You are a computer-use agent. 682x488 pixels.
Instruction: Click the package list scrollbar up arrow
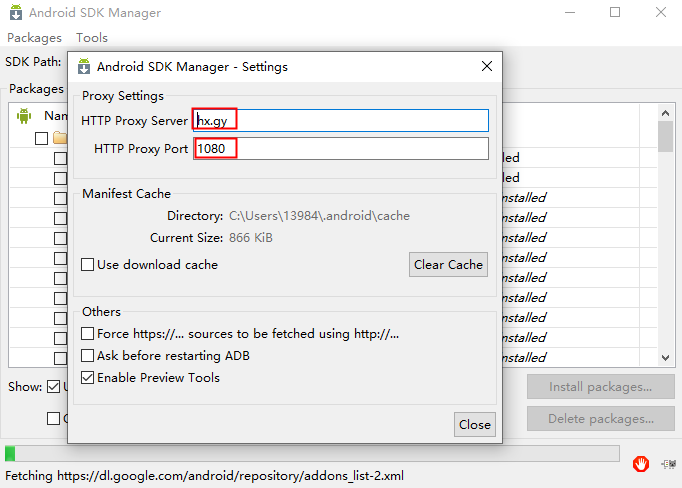pyautogui.click(x=665, y=113)
